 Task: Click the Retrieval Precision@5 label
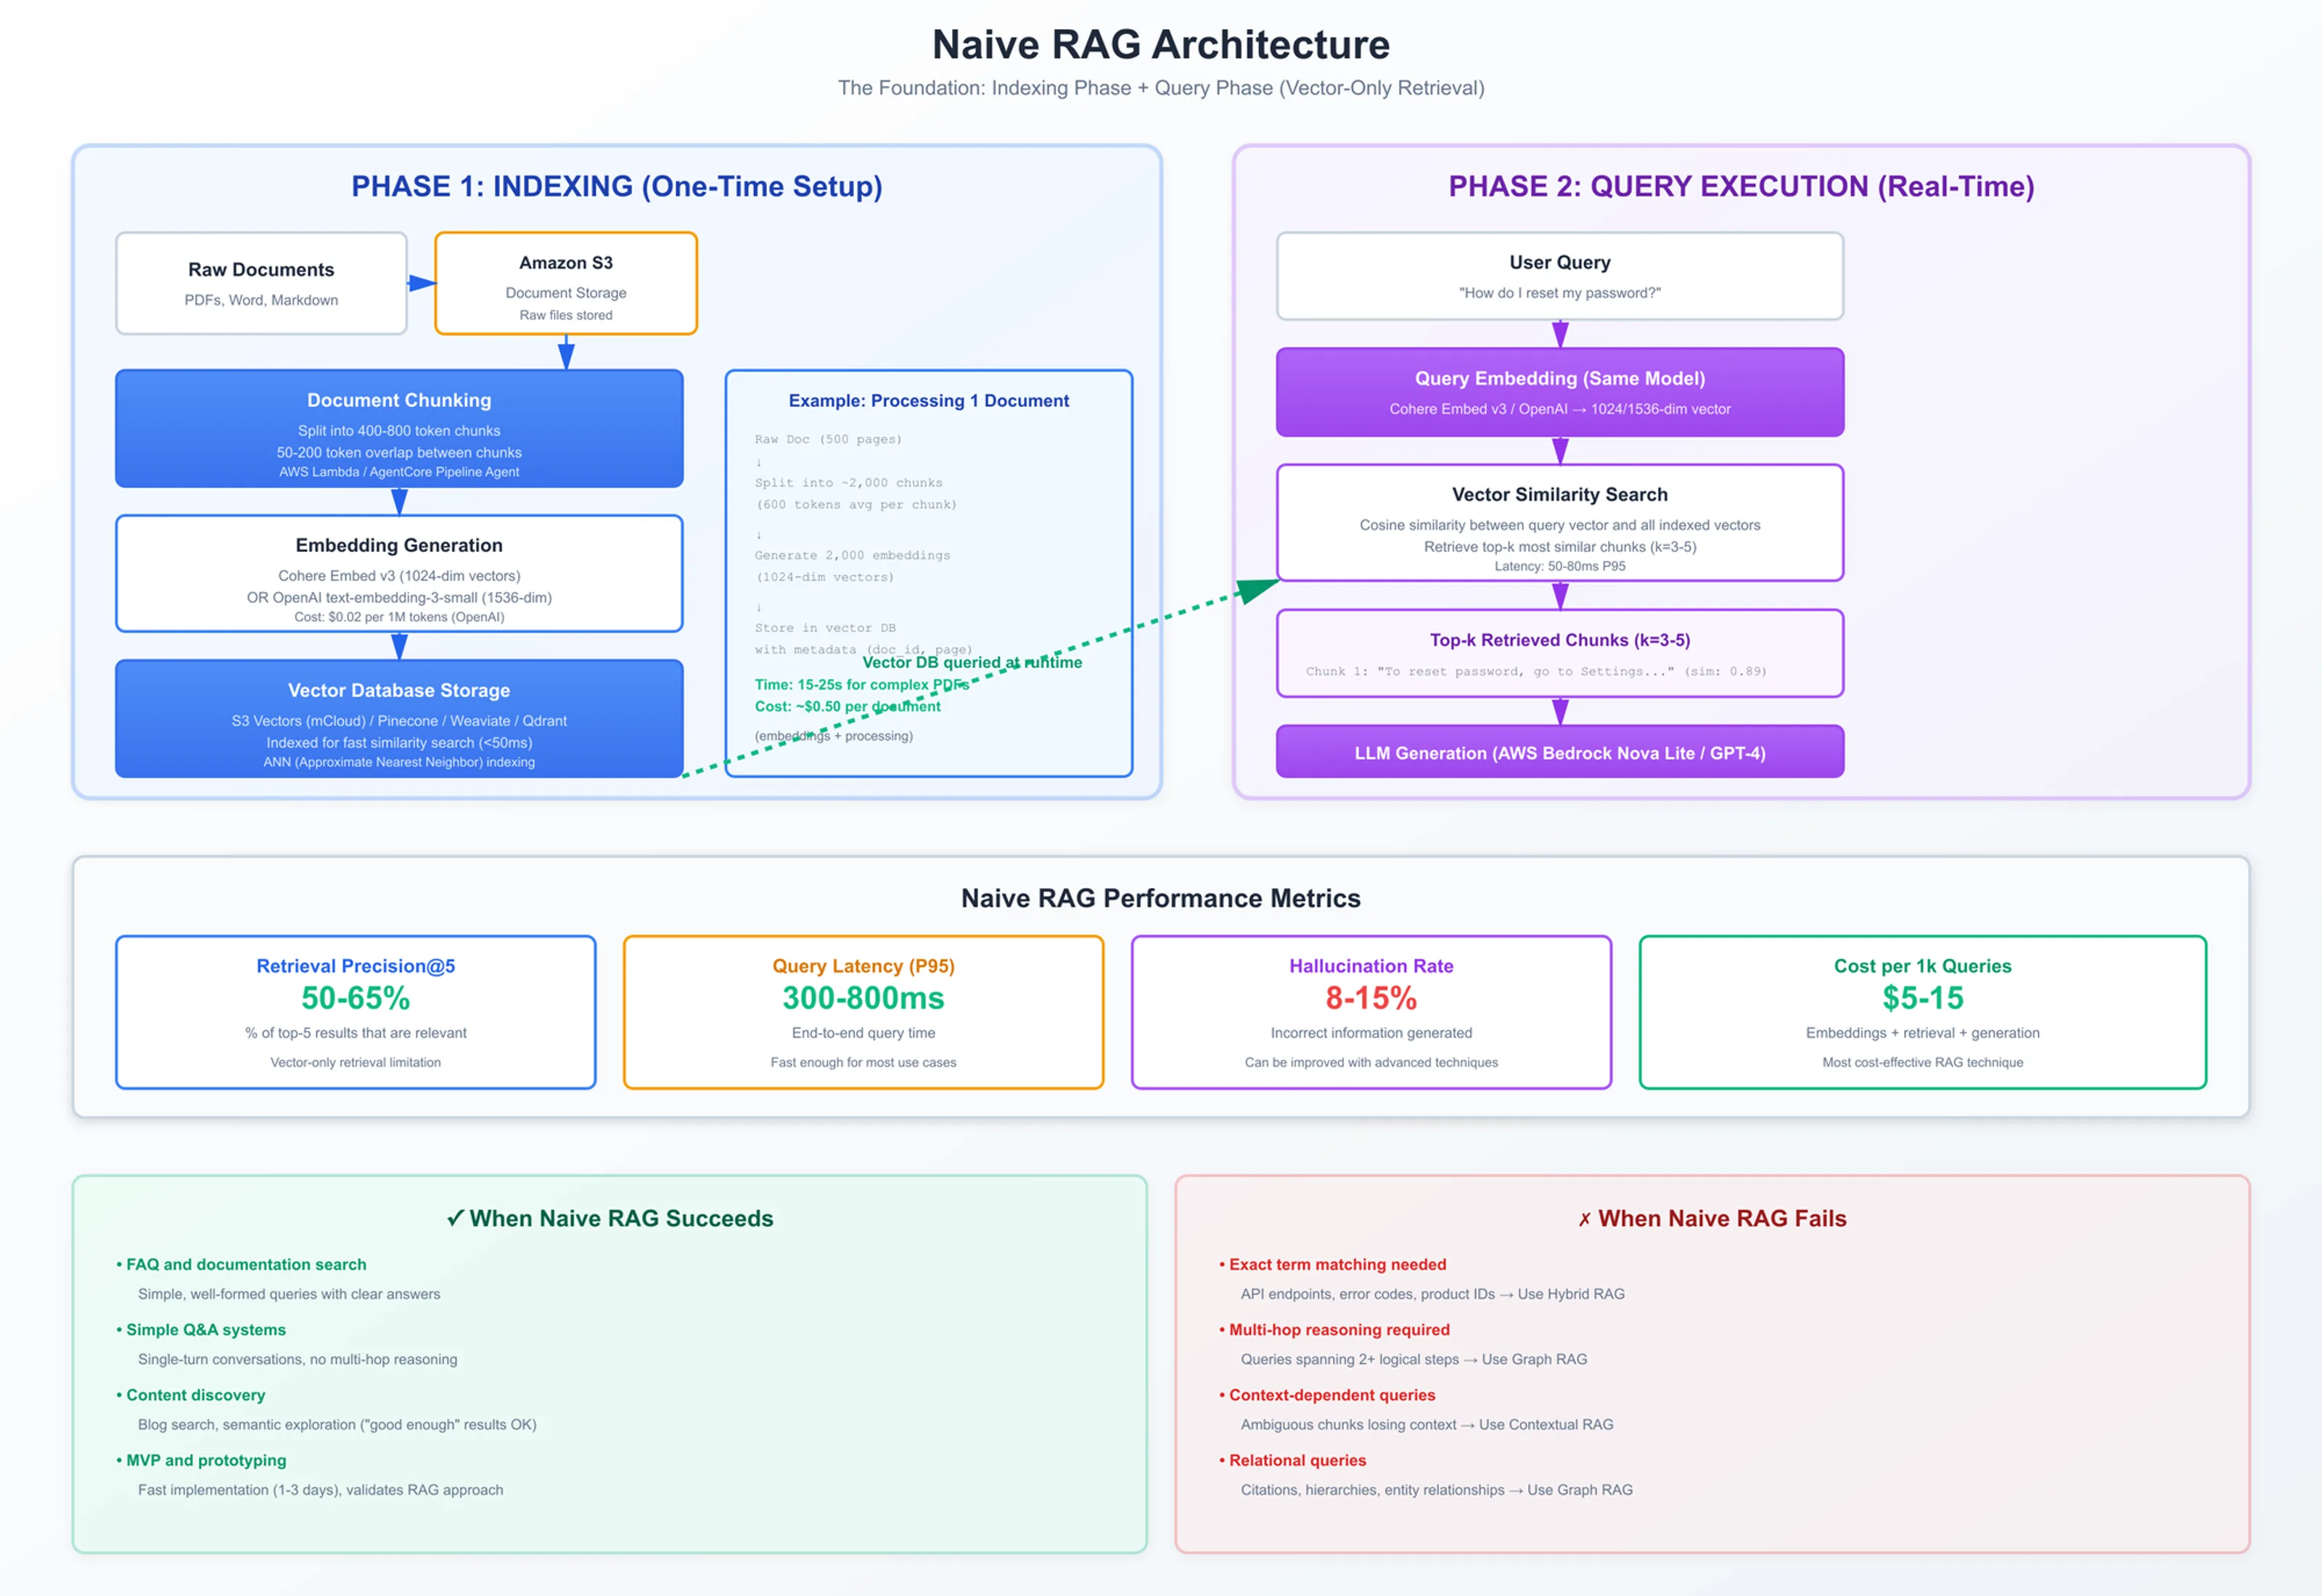tap(356, 966)
